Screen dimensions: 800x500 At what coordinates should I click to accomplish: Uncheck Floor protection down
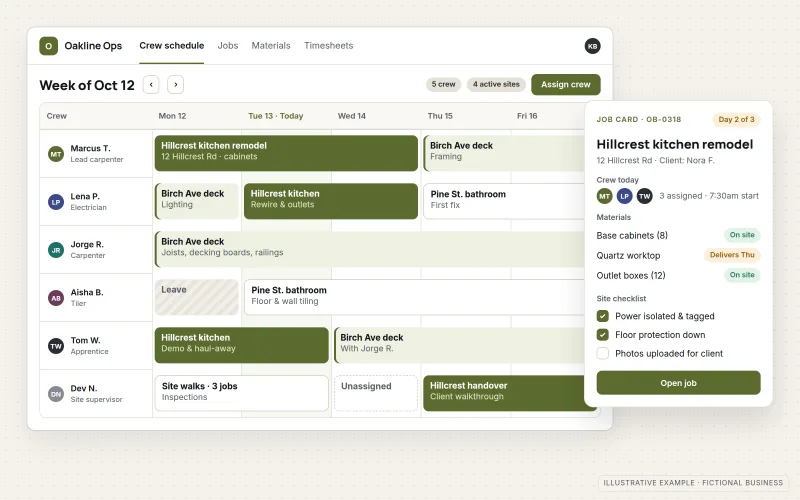pyautogui.click(x=603, y=335)
